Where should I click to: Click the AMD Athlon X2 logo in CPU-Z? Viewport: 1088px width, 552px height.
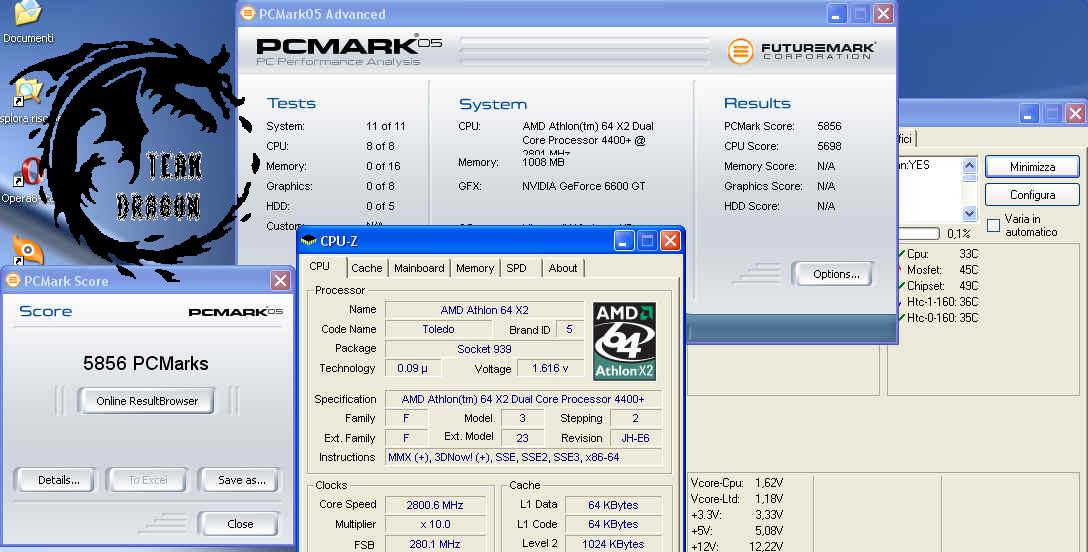click(624, 340)
